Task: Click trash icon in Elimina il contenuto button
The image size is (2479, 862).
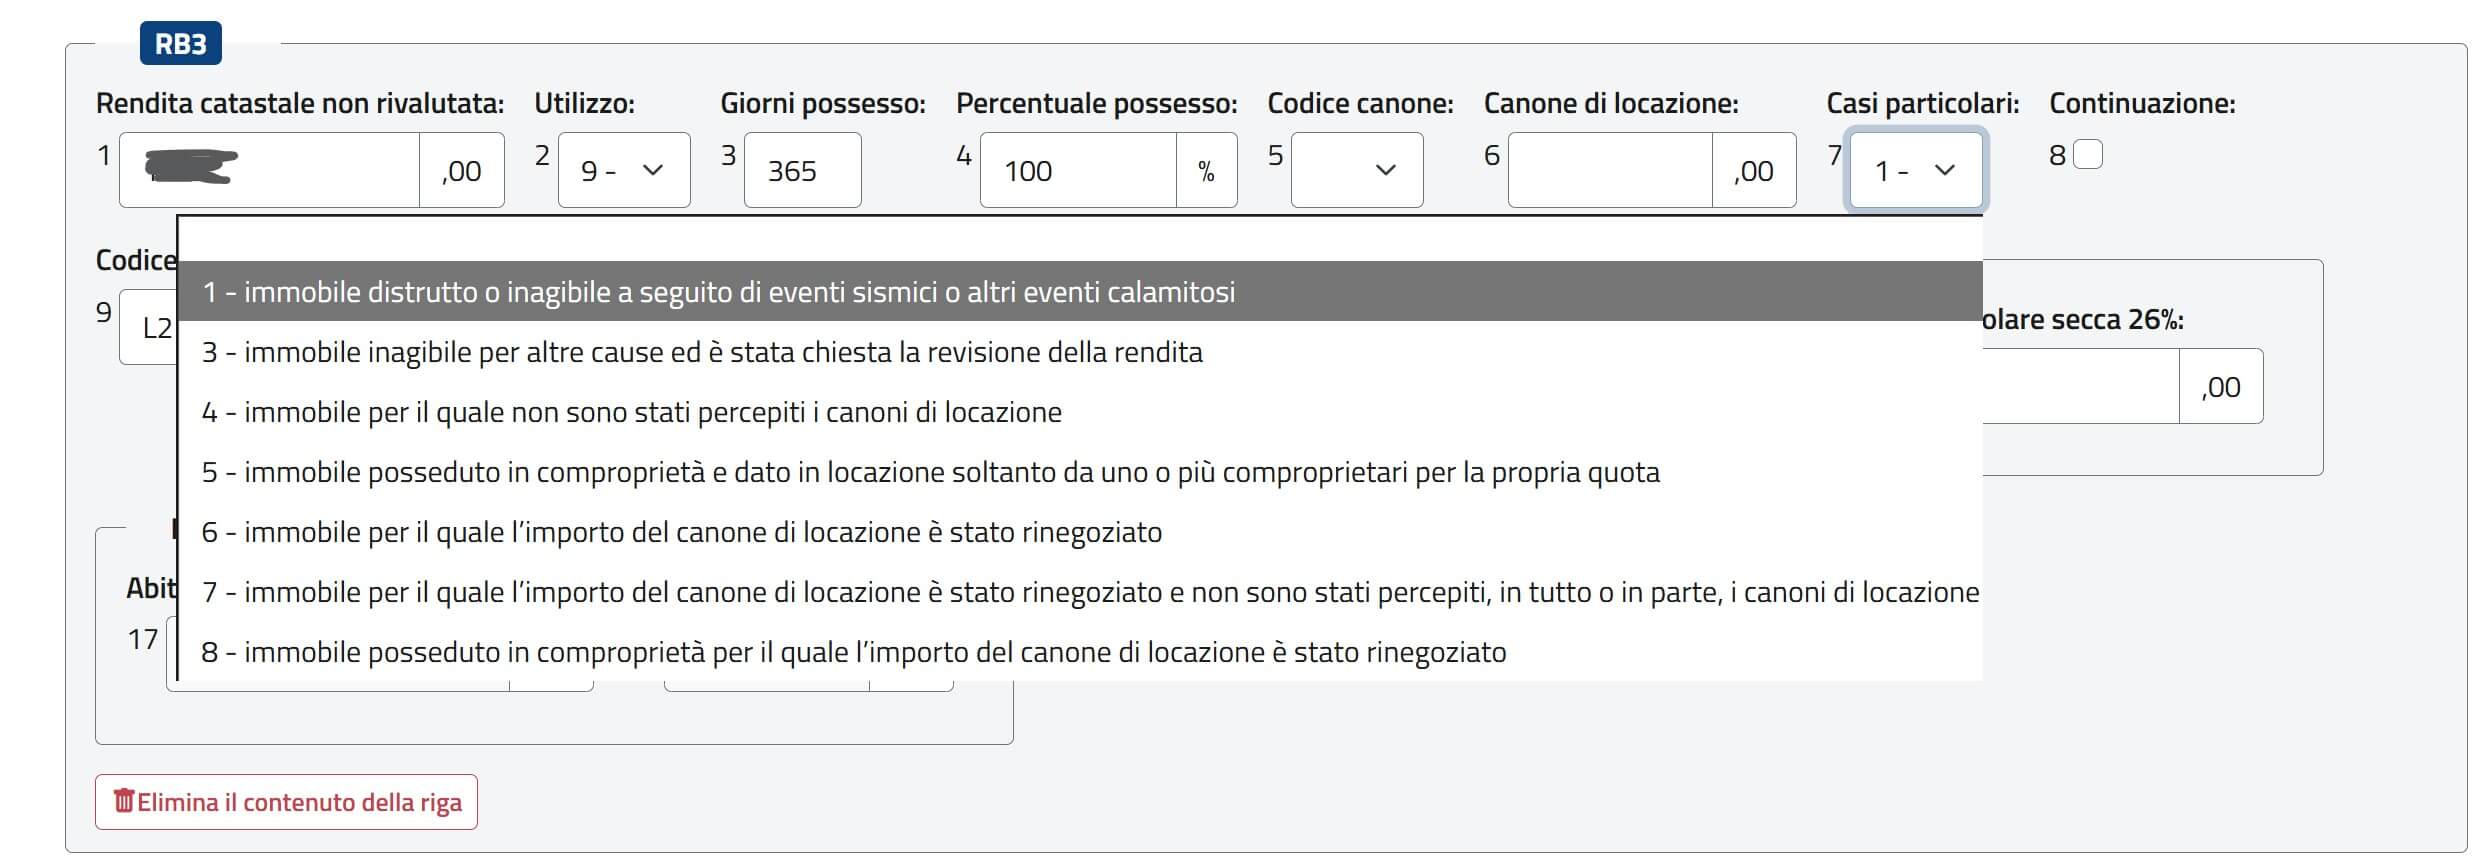Action: tap(124, 802)
